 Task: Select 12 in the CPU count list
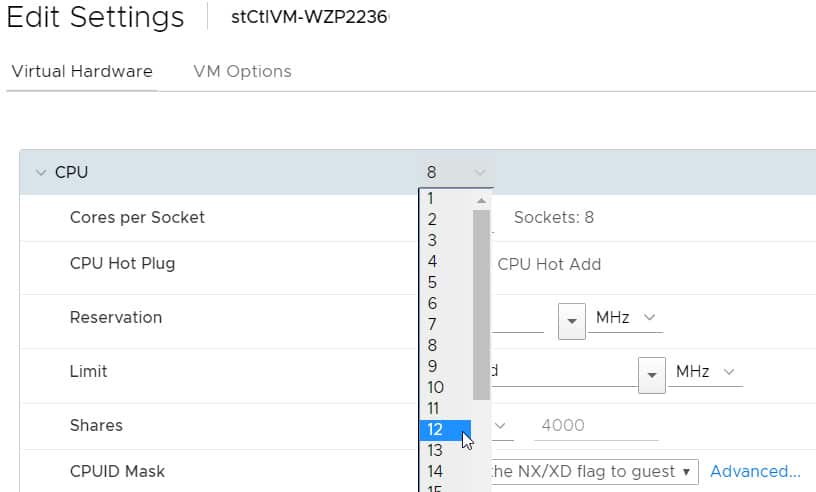coord(445,430)
